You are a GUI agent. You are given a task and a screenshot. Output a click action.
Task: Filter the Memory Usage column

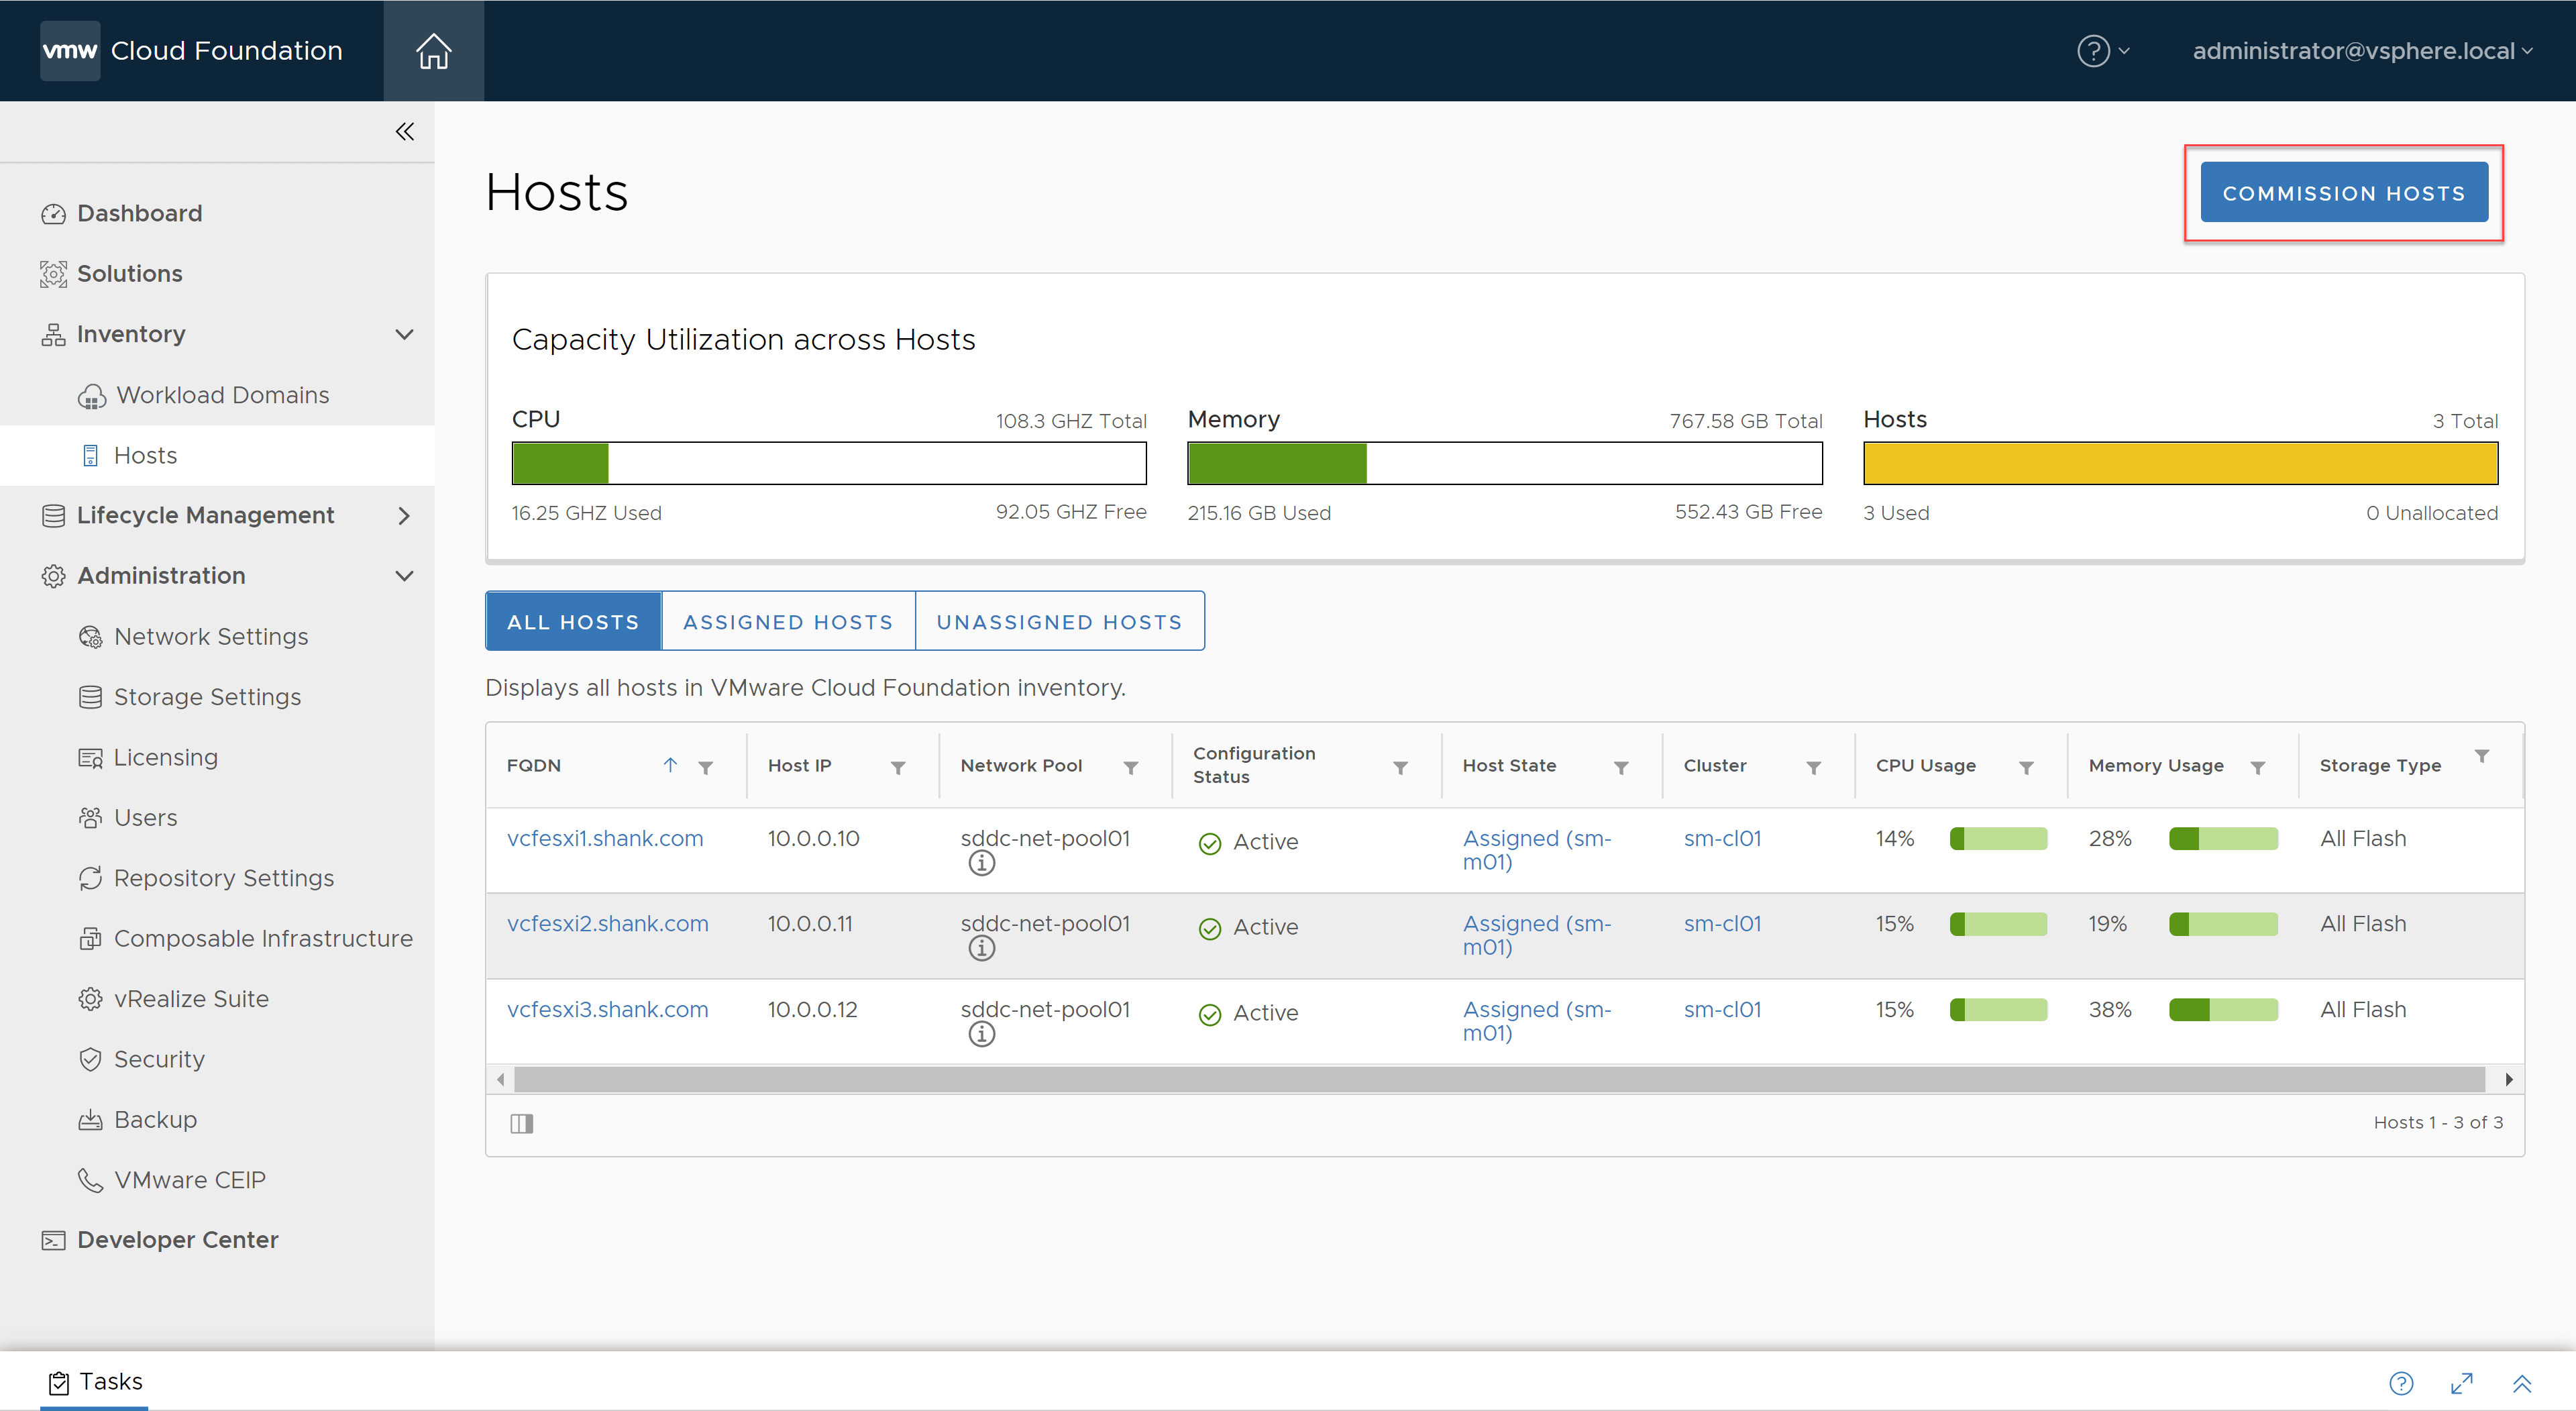click(x=2257, y=767)
